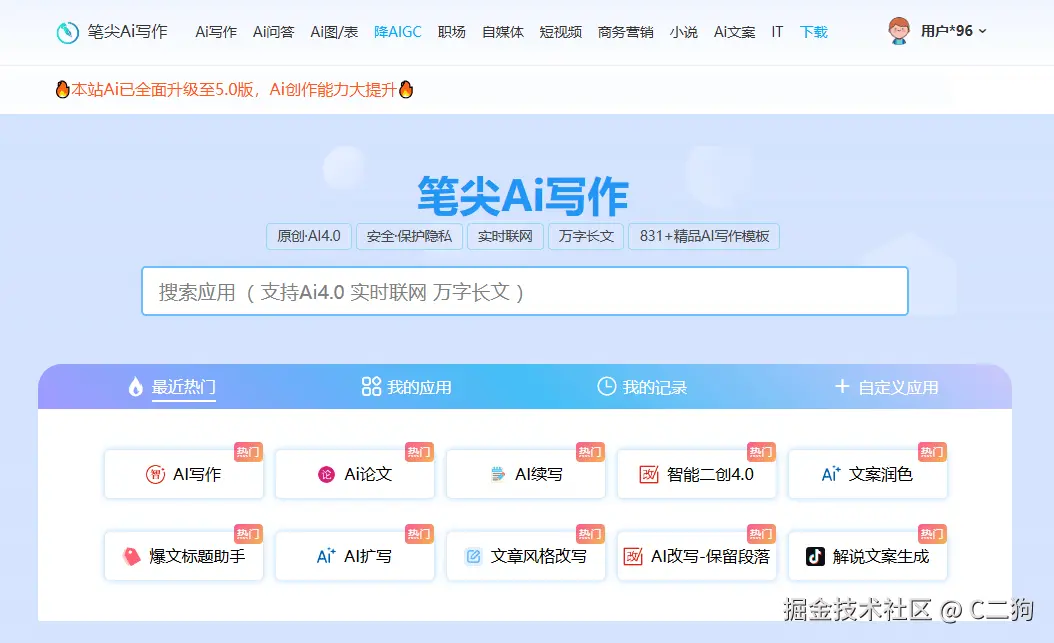Click the TikTok icon on 解说文案生成
This screenshot has height=643, width=1054.
tap(815, 556)
